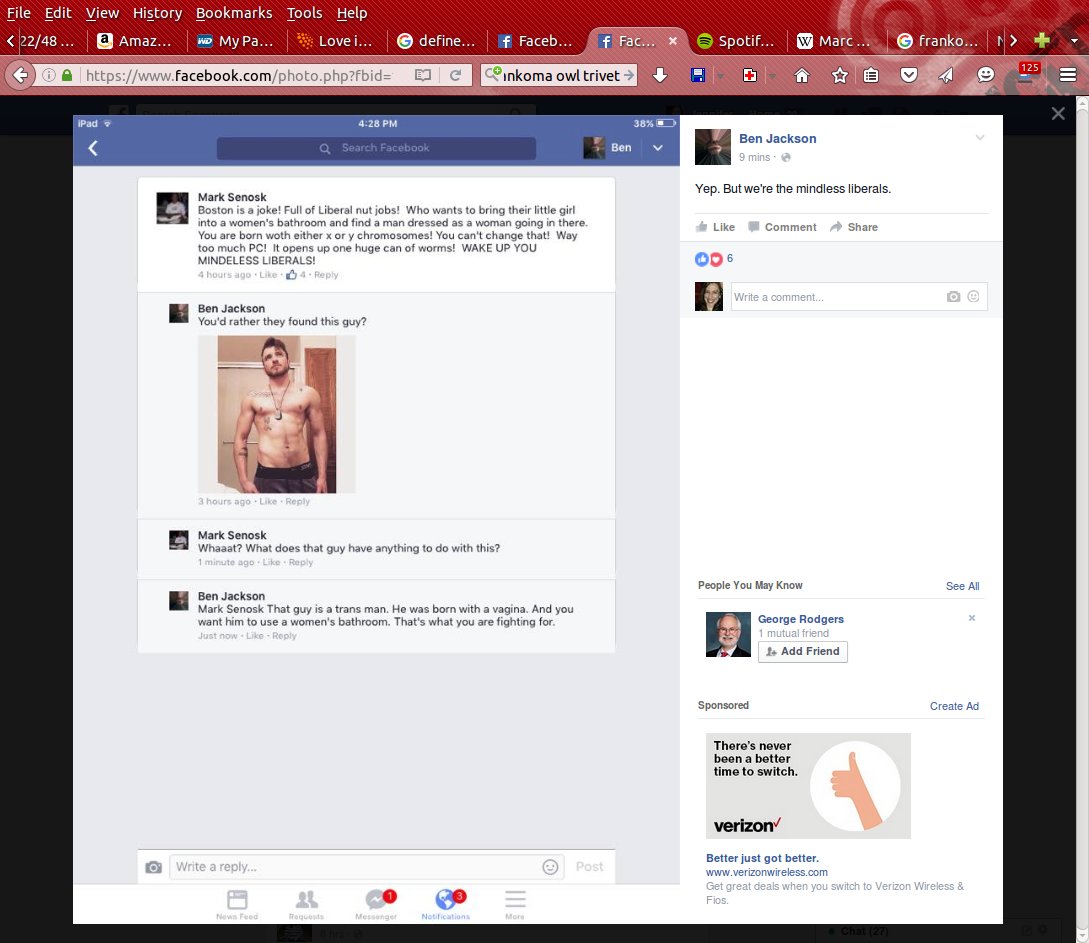Go to the Firefox home page icon
The image size is (1089, 943).
pos(801,76)
